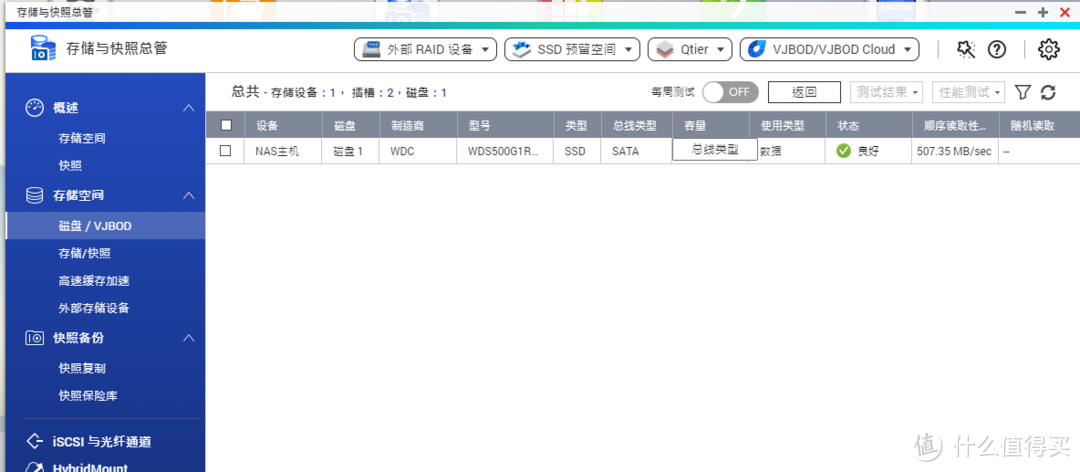The image size is (1080, 472).
Task: Click the Qtier layers icon
Action: tap(665, 49)
